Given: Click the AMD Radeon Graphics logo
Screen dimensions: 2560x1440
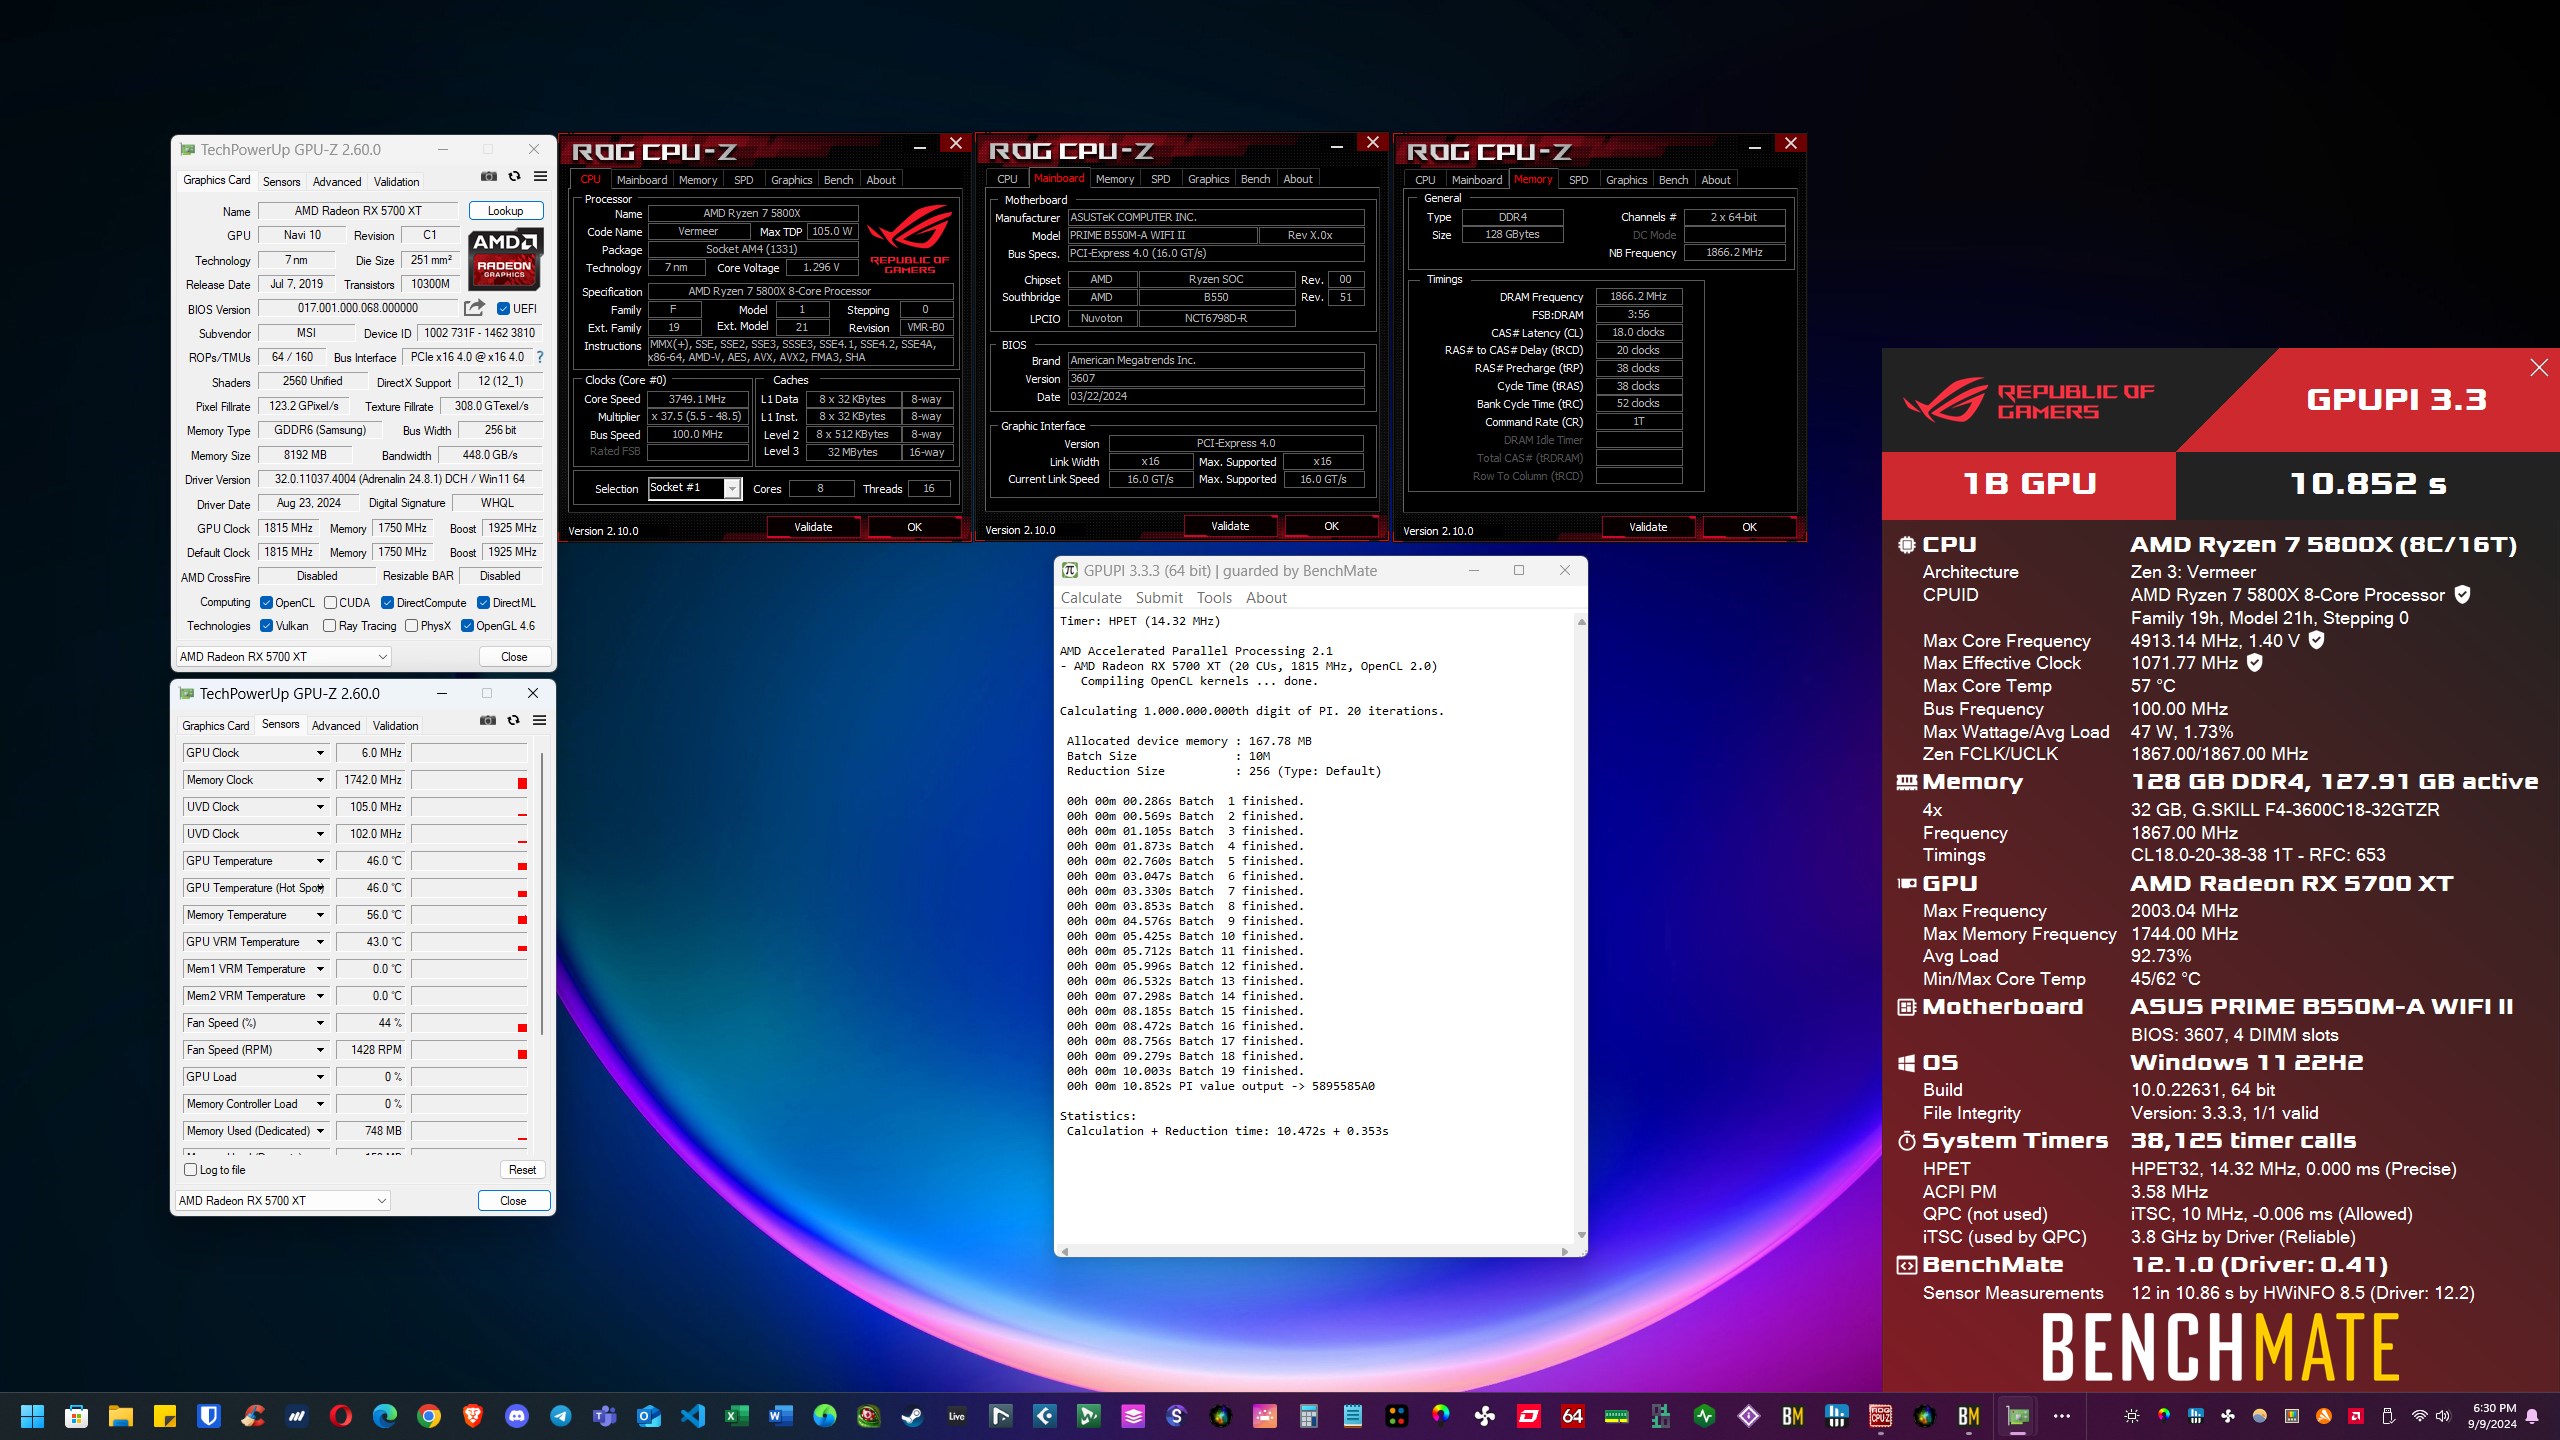Looking at the screenshot, I should point(505,258).
